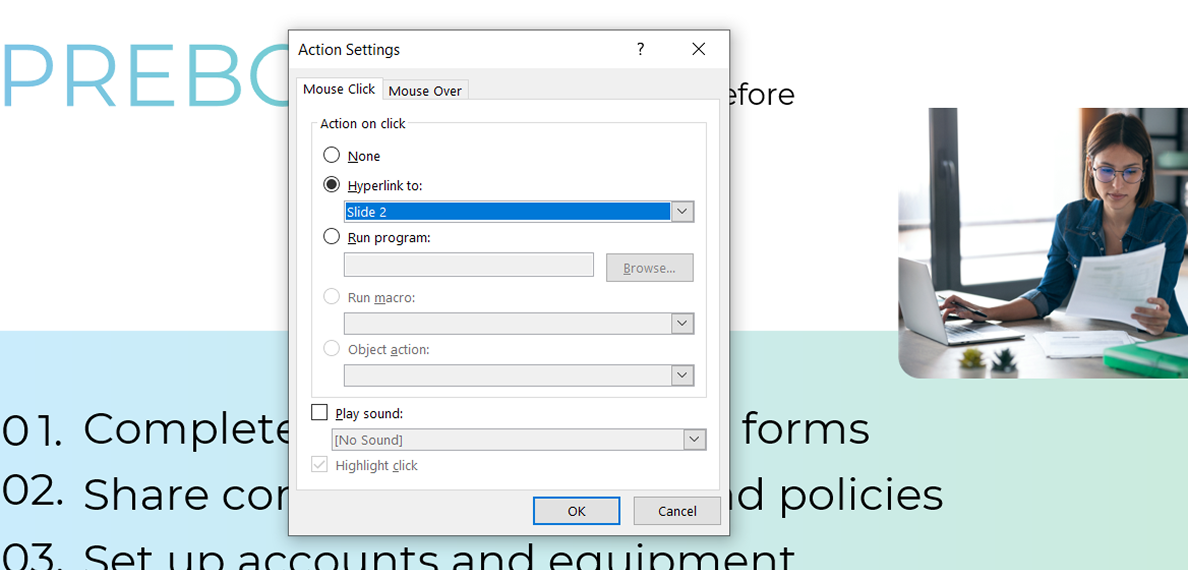Click the help question mark icon
1188x571 pixels.
coord(640,49)
